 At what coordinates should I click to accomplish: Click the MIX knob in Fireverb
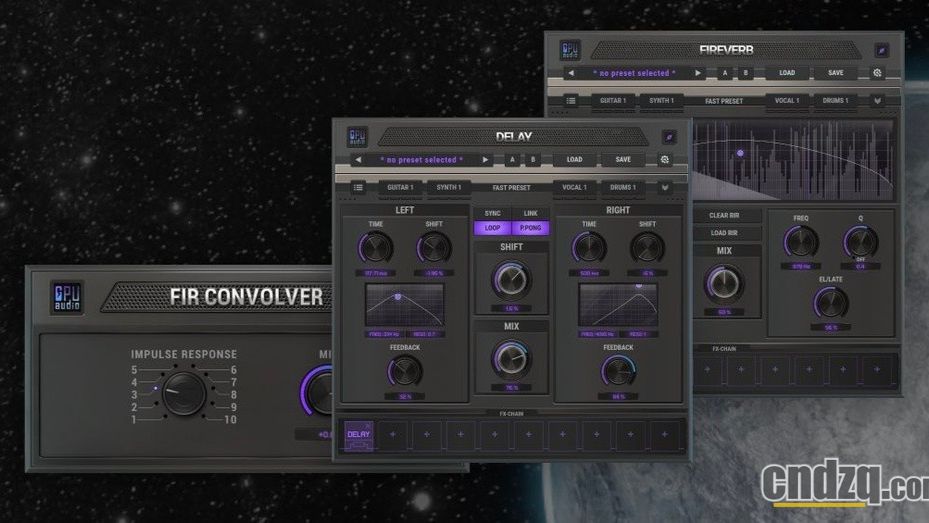(724, 284)
